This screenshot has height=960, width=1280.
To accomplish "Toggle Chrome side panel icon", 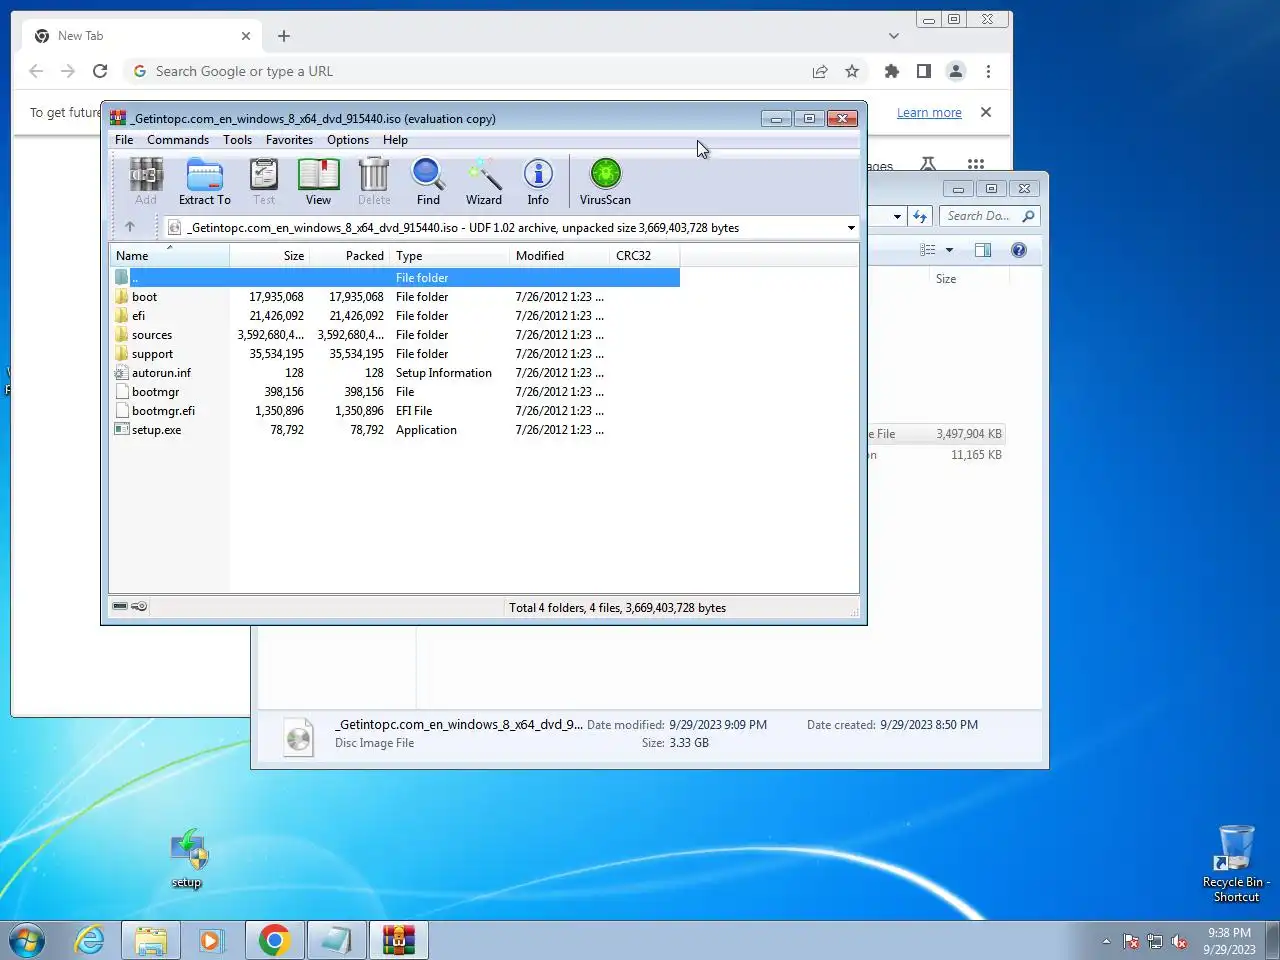I will pyautogui.click(x=924, y=71).
